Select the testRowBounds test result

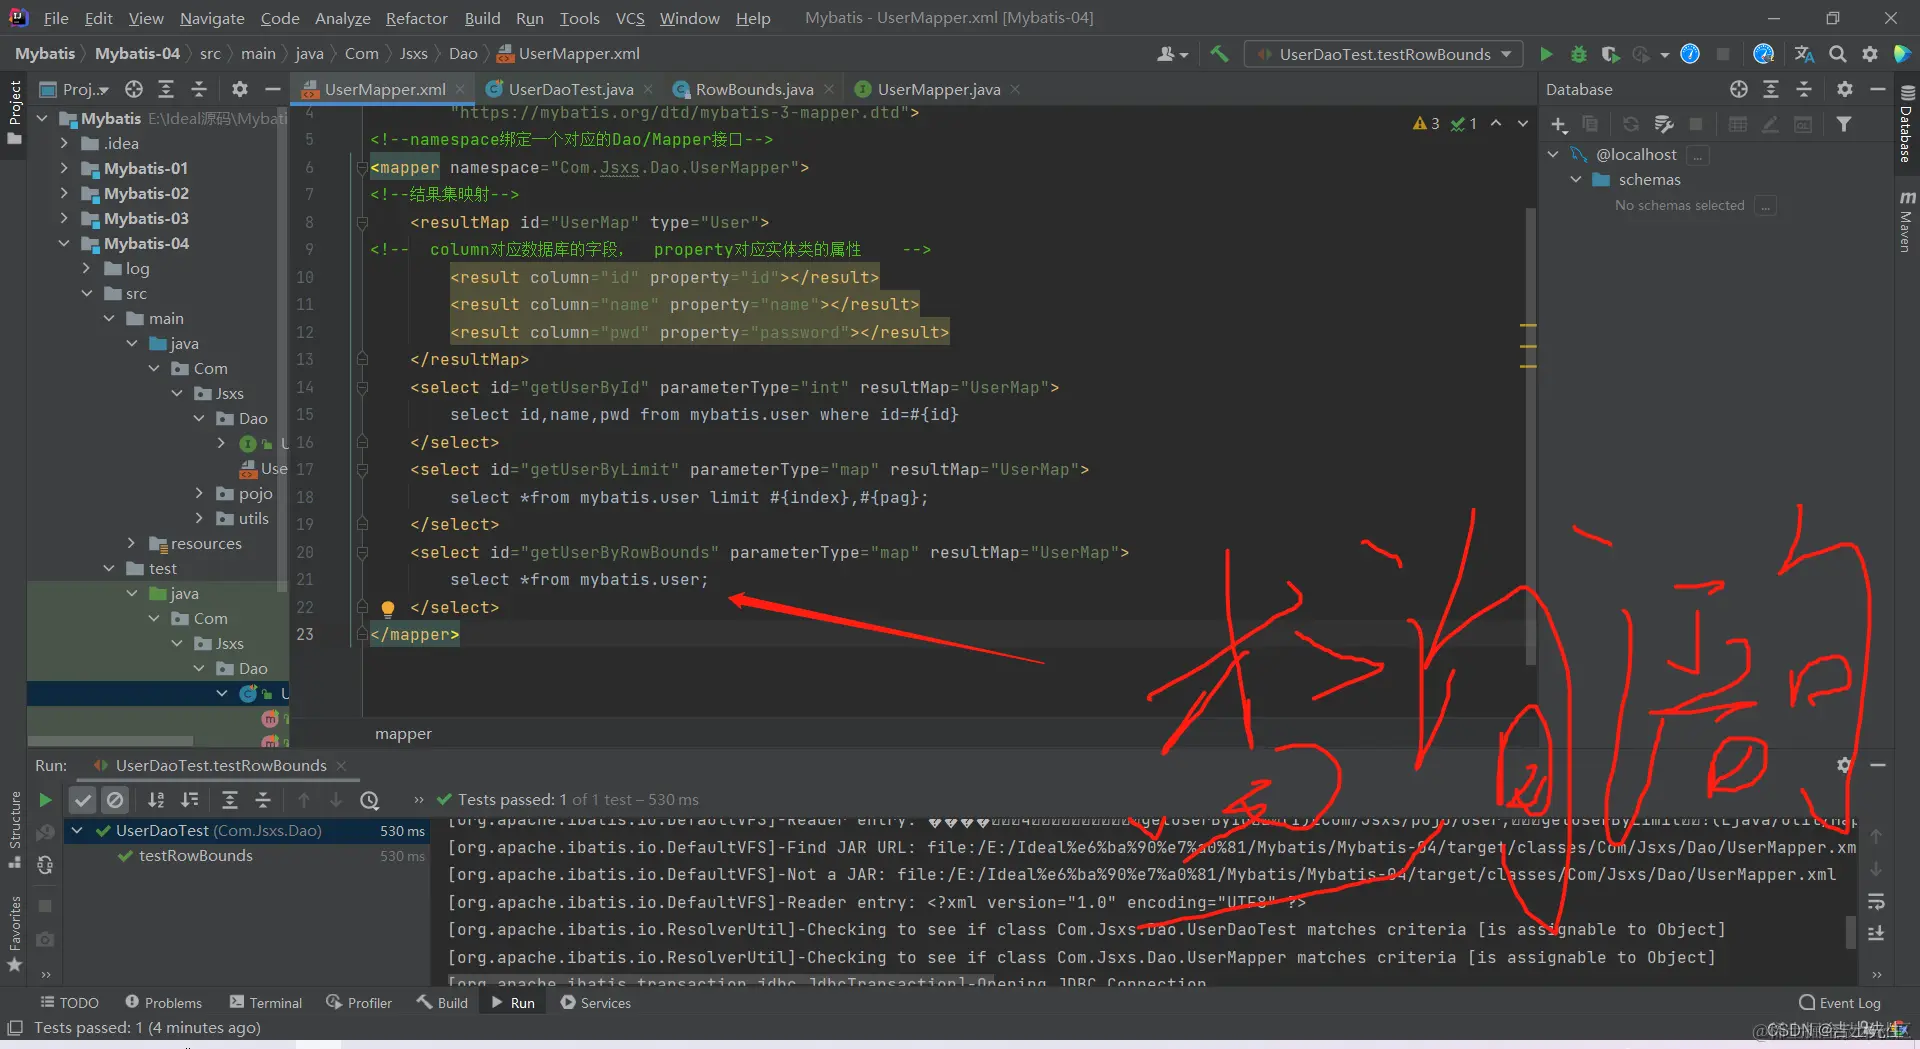(196, 856)
